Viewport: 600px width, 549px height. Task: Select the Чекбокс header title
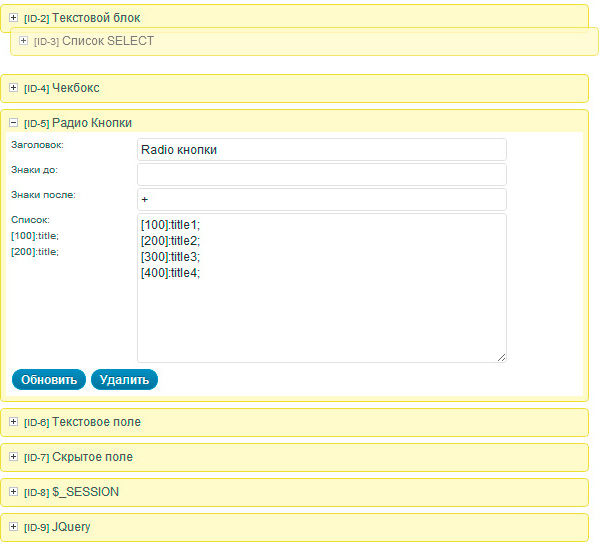pos(76,88)
